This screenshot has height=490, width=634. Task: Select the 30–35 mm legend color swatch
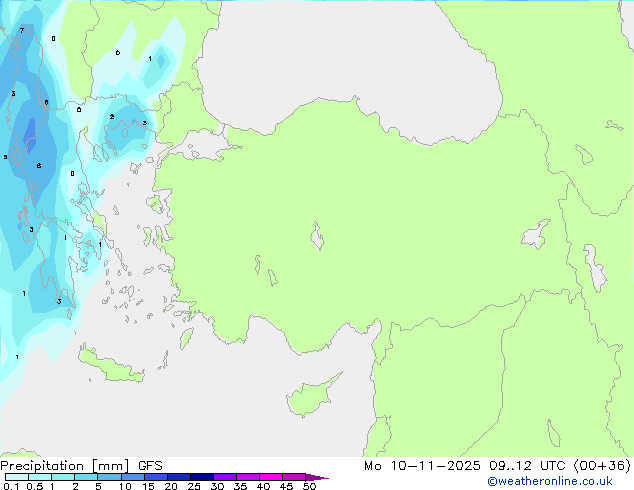tap(225, 477)
